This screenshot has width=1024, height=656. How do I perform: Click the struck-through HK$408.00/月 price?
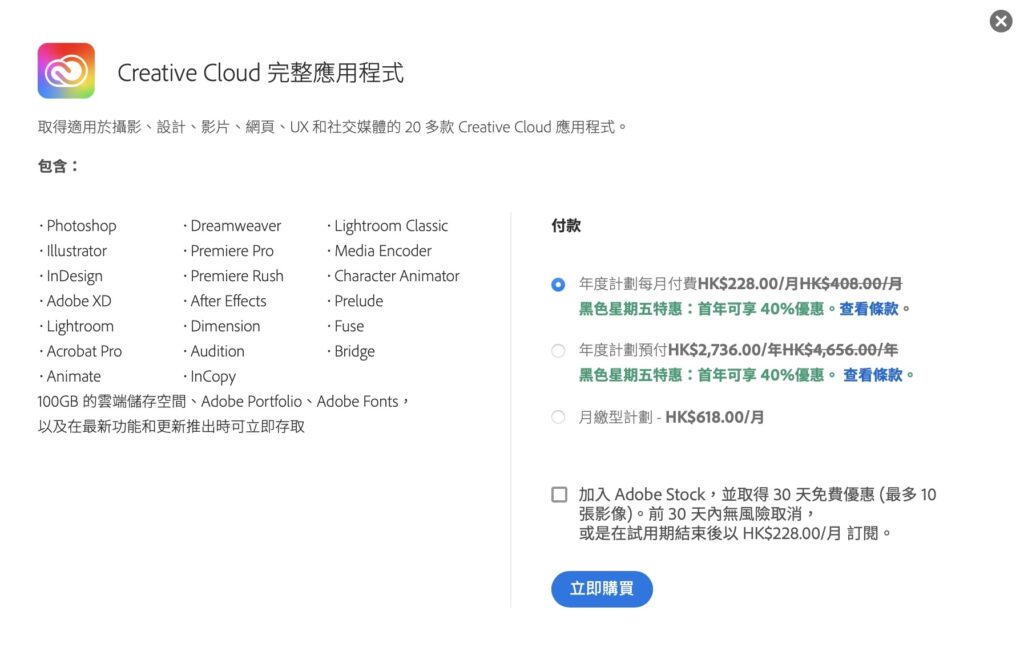coord(851,284)
